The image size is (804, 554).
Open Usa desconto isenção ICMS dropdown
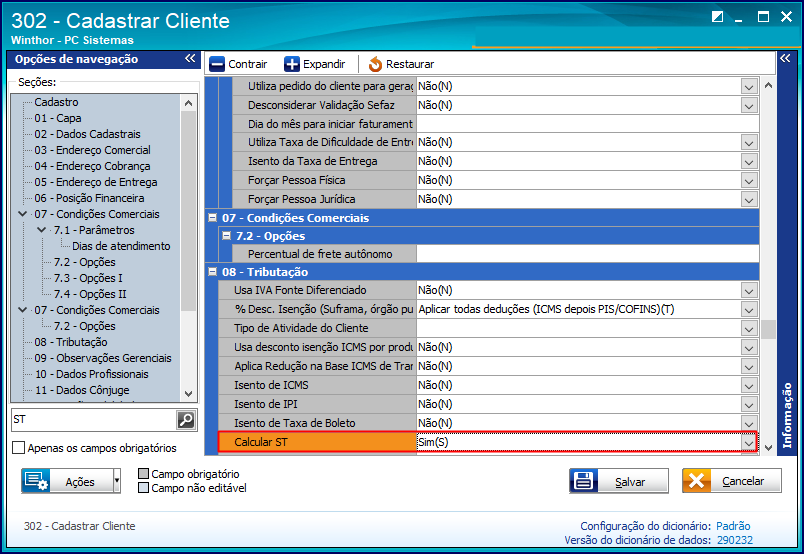749,347
